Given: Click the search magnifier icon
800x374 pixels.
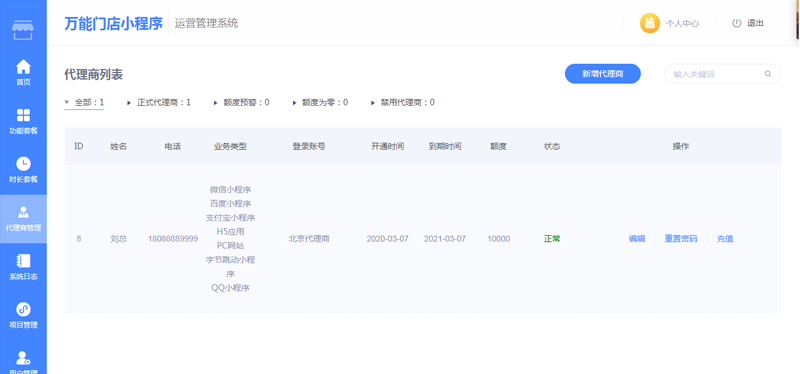Looking at the screenshot, I should (768, 74).
